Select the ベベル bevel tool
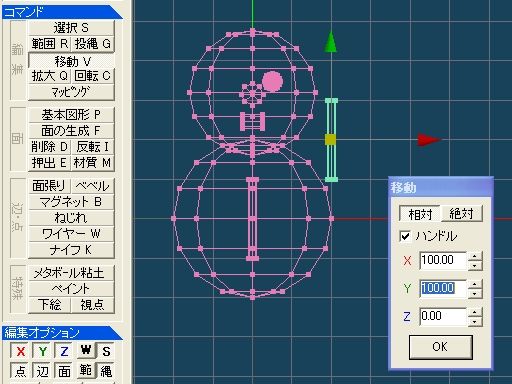Screen dimensions: 512x384 click(x=93, y=186)
